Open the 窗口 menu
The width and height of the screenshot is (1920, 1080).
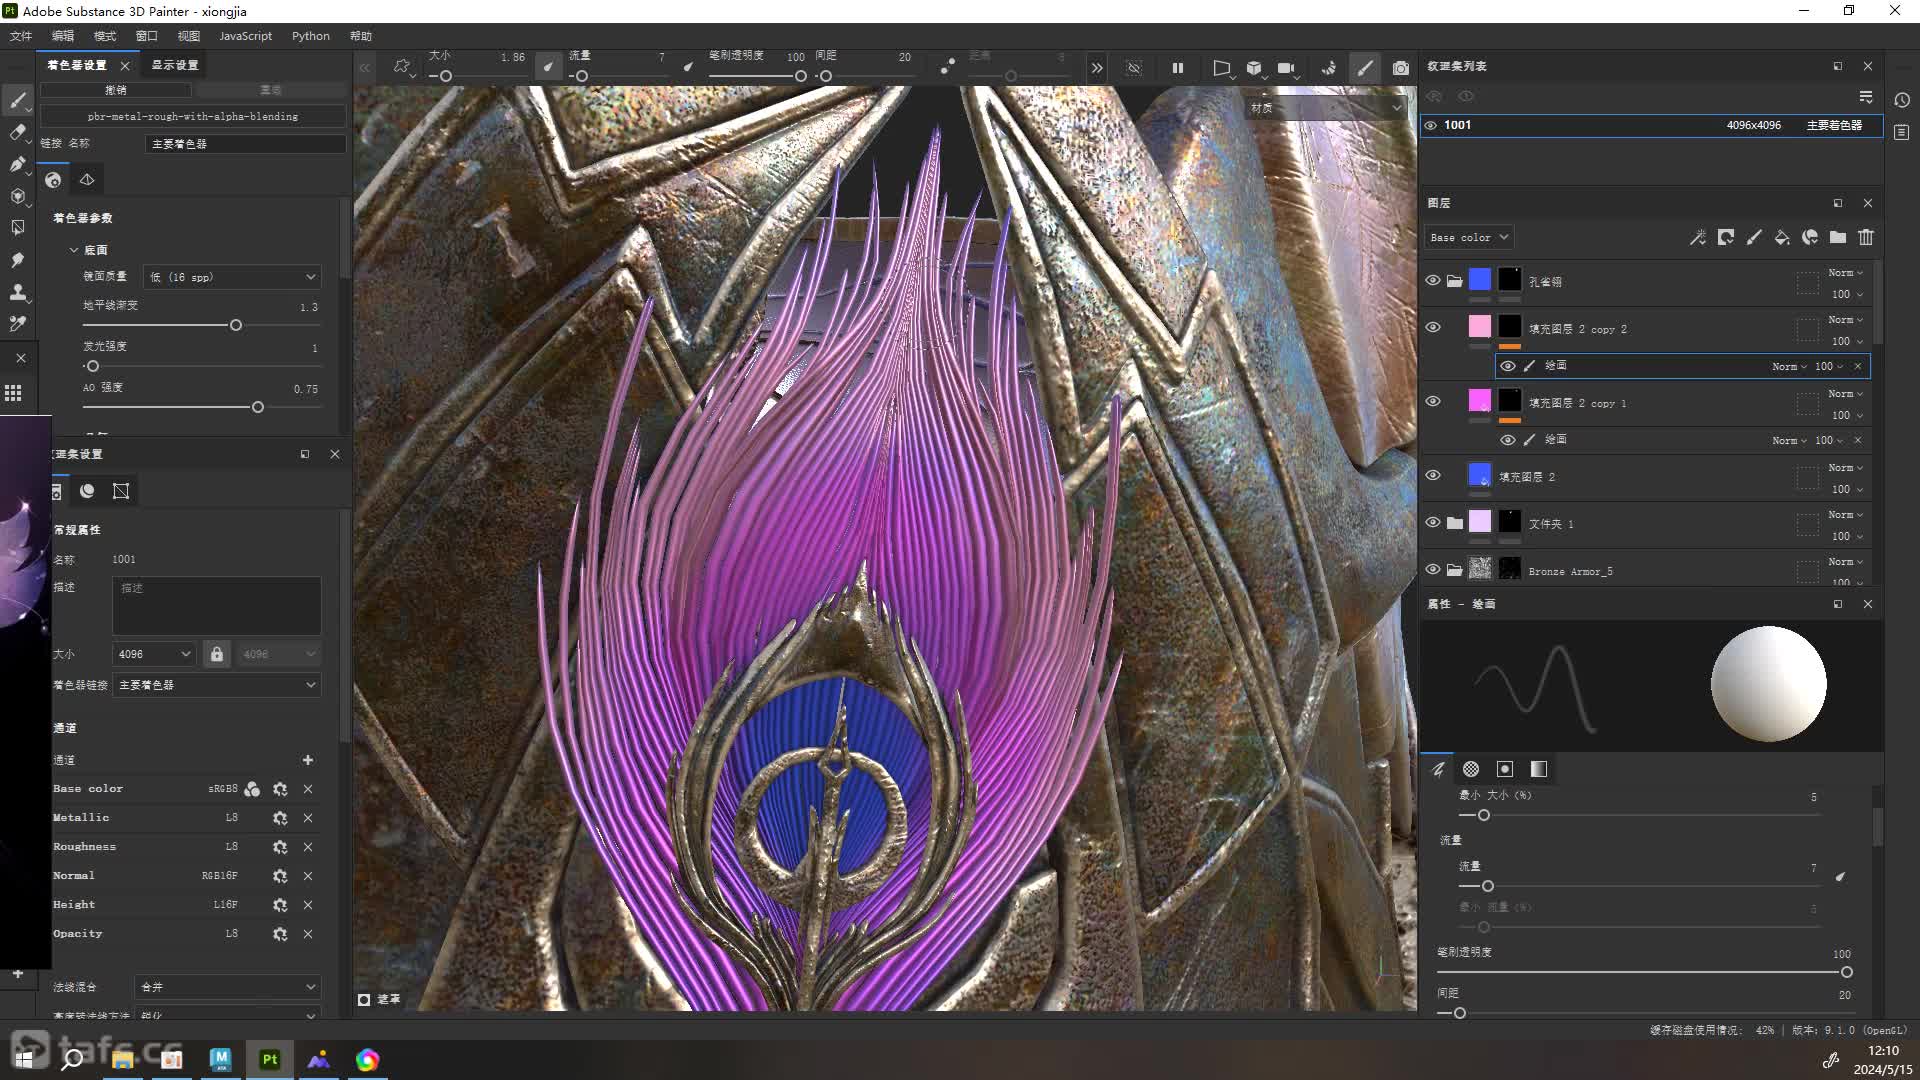(x=147, y=36)
